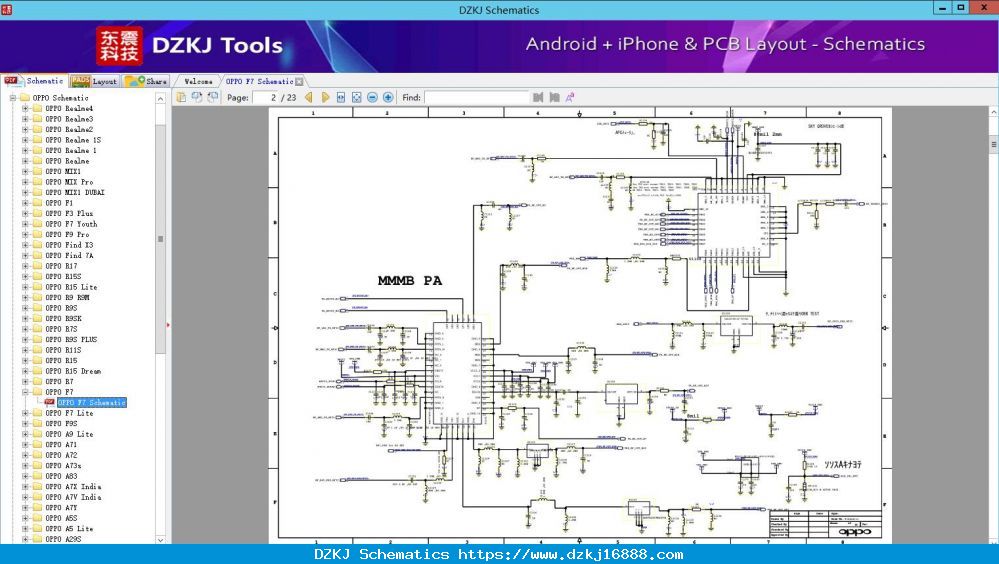The height and width of the screenshot is (564, 999).
Task: Click tree panel scroll up arrow
Action: pyautogui.click(x=161, y=99)
